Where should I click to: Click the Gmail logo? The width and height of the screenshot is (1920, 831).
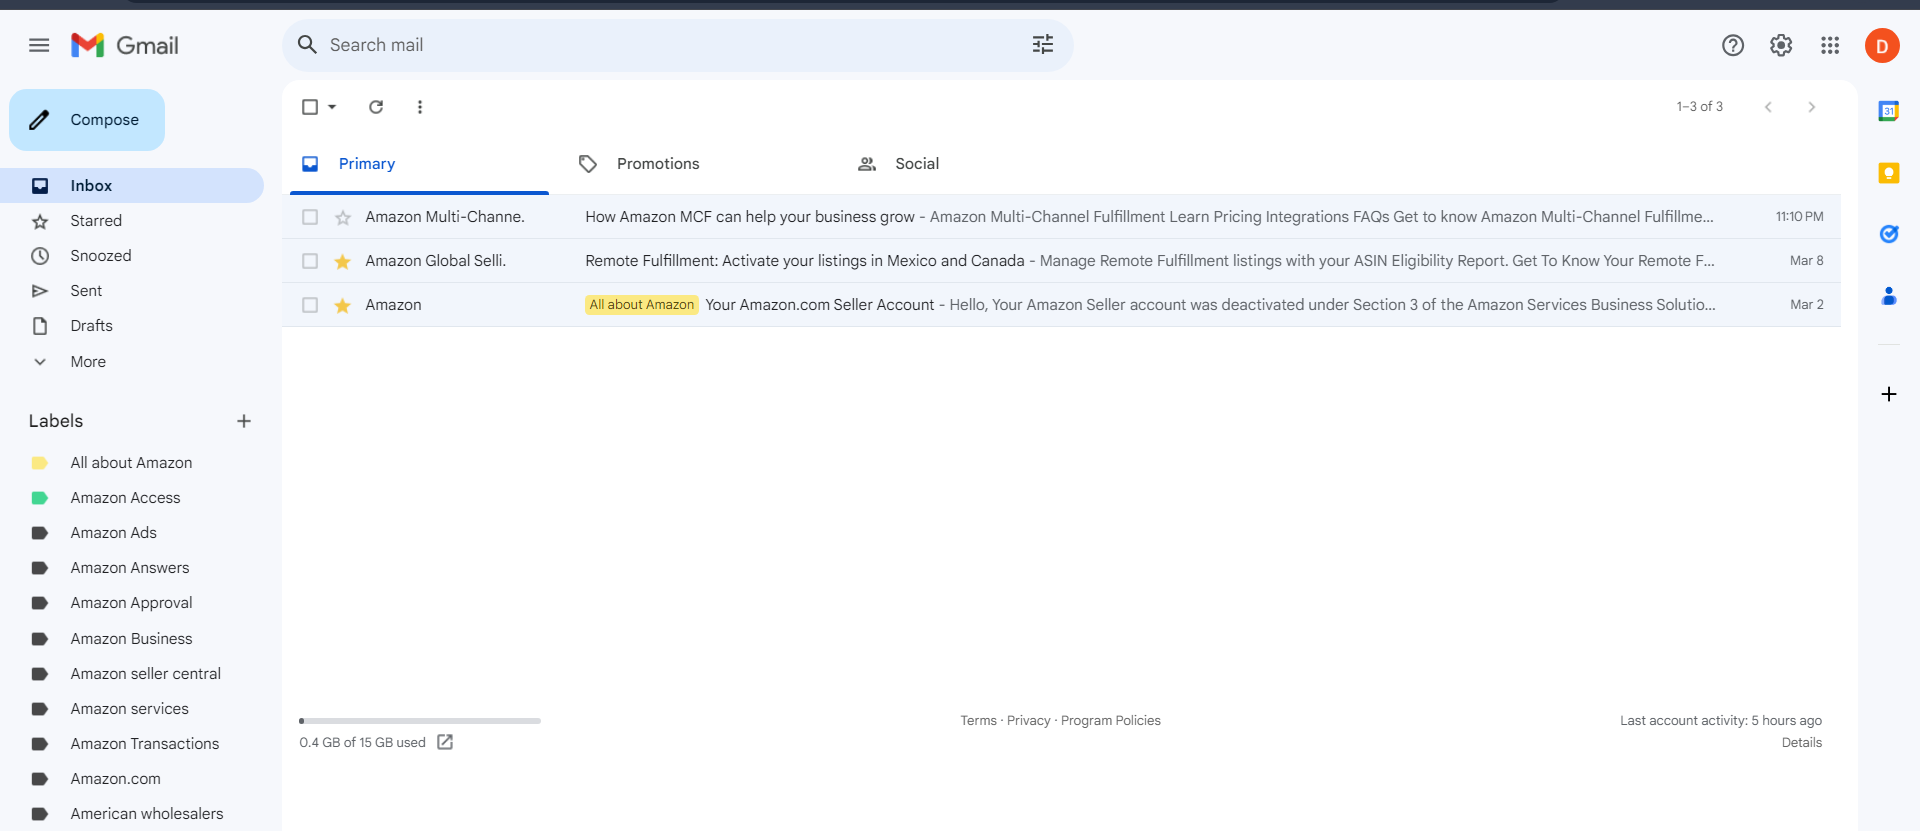click(x=125, y=45)
